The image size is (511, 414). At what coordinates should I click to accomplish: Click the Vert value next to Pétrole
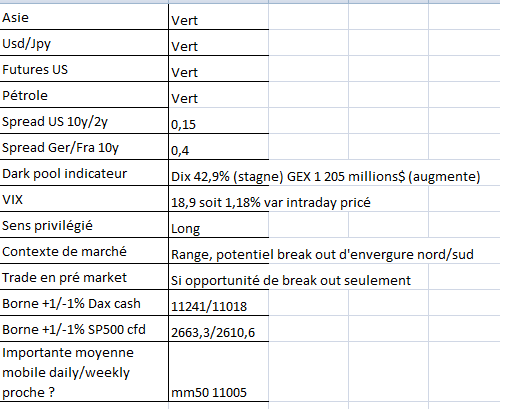[219, 95]
